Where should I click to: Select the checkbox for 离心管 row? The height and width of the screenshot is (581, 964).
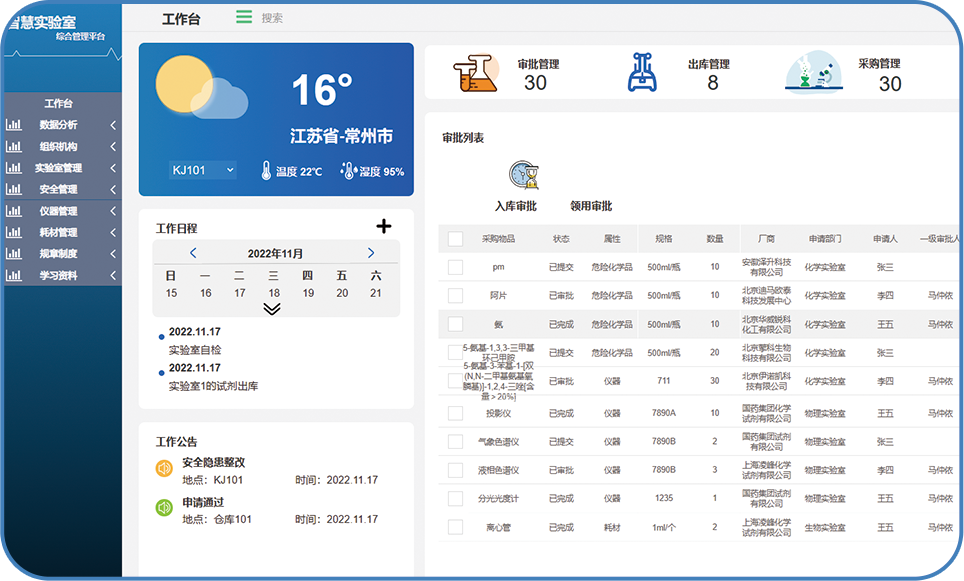coord(456,527)
